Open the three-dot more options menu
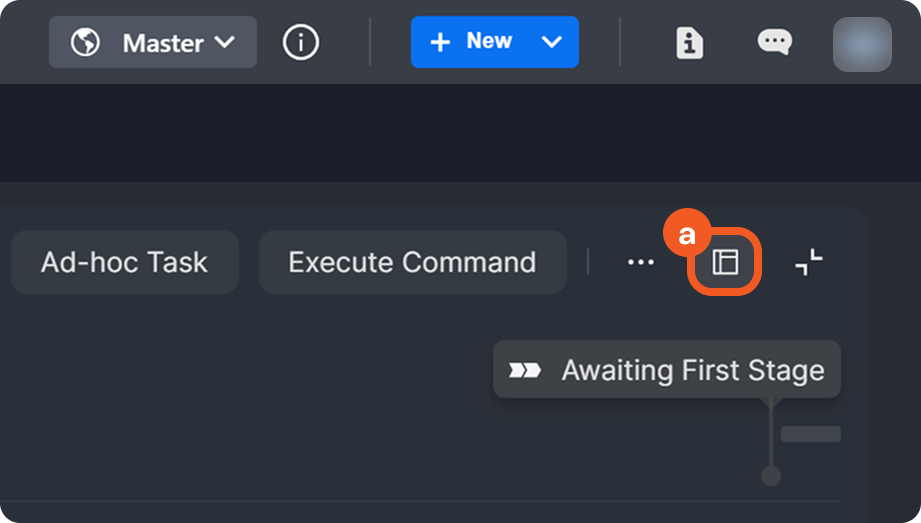This screenshot has width=921, height=523. (x=640, y=262)
